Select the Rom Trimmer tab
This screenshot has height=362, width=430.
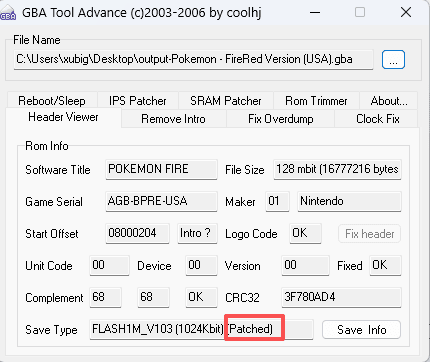(316, 100)
